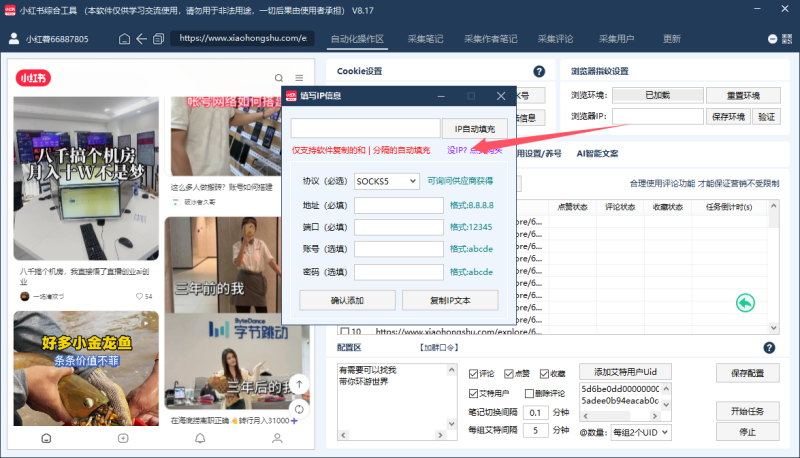Close the 填写IP信息 dialog
800x458 pixels.
(501, 96)
